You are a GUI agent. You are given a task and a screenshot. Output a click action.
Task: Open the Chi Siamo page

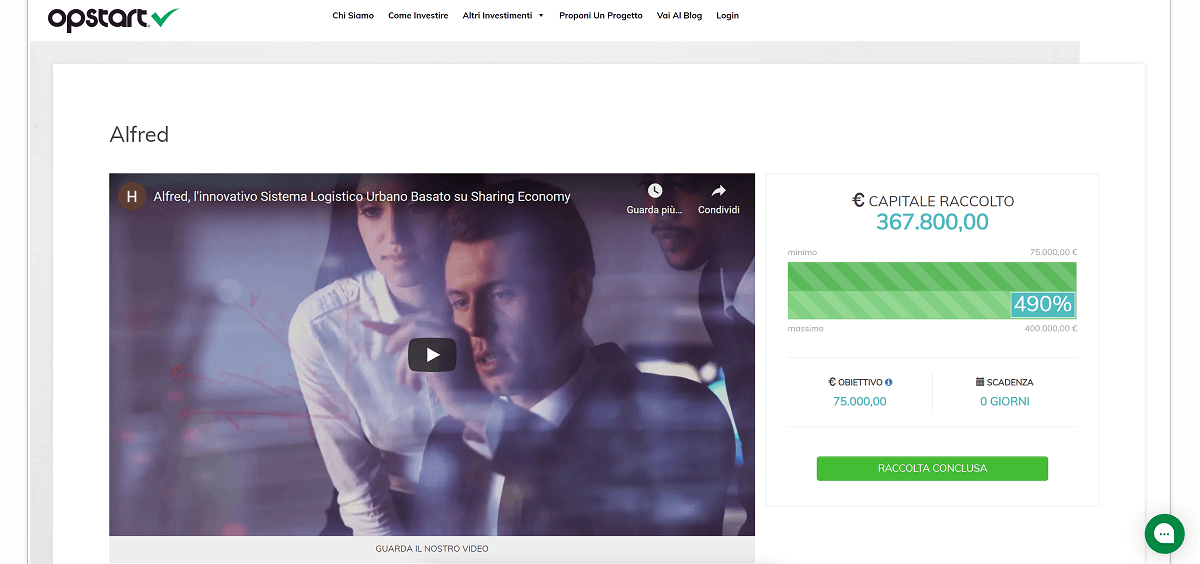(353, 16)
